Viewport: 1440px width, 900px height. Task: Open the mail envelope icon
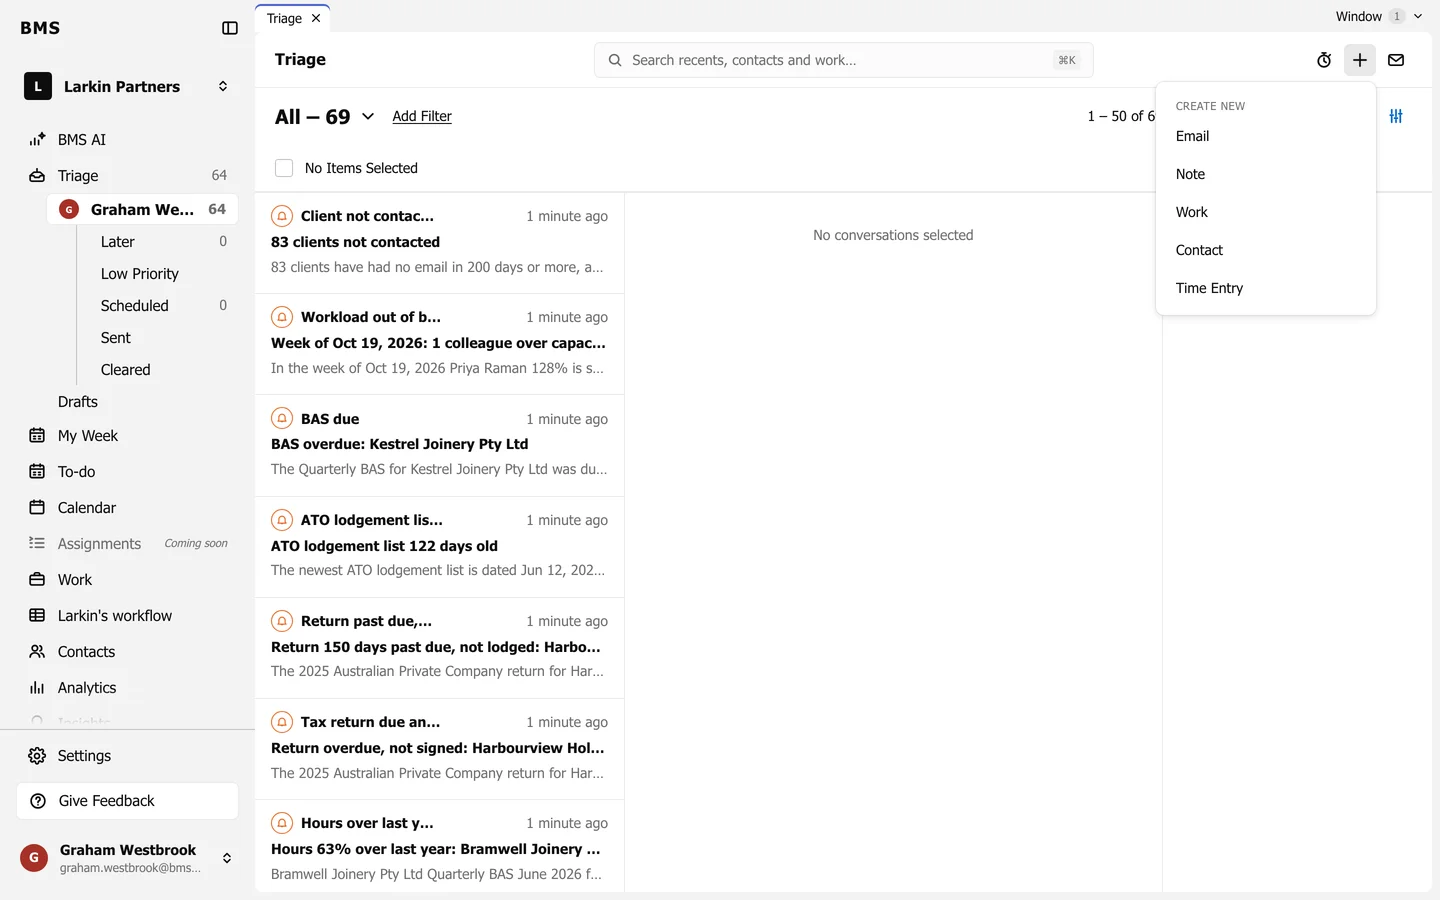pos(1396,60)
